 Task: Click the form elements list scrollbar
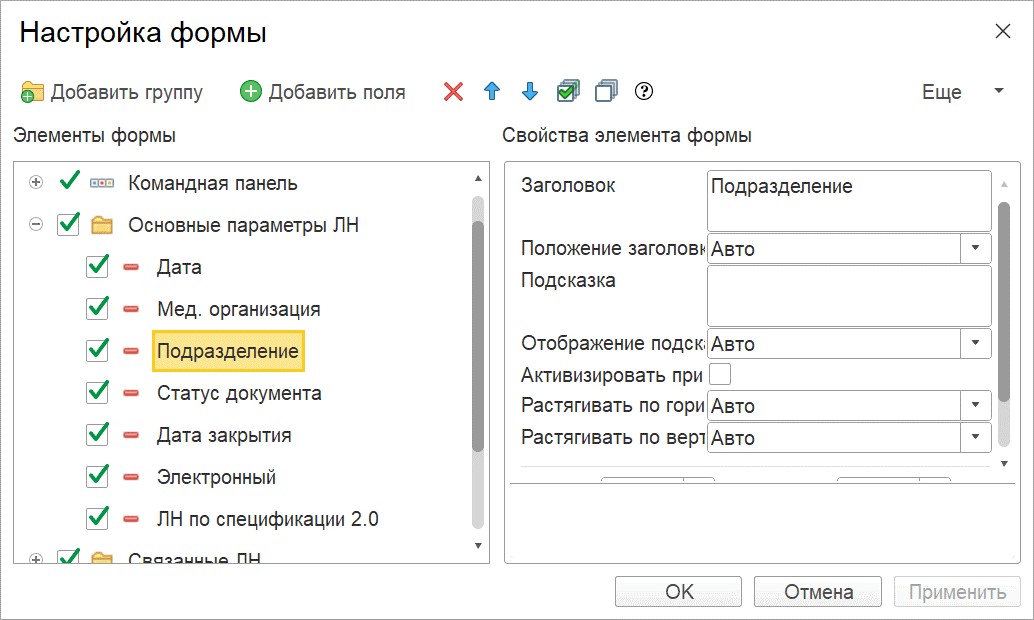478,340
